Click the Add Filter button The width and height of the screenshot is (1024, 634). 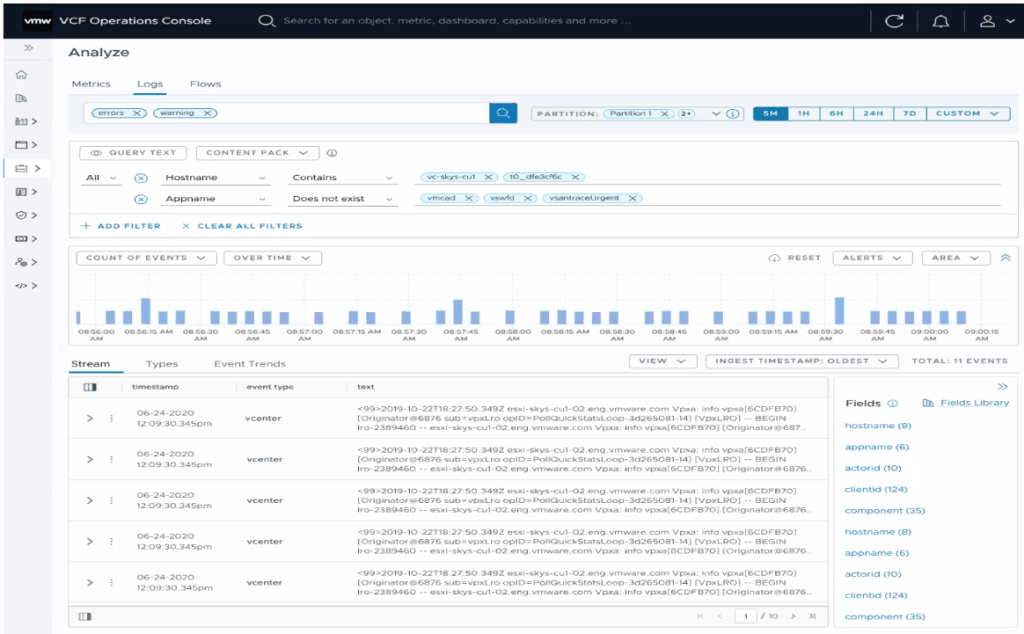pos(121,226)
